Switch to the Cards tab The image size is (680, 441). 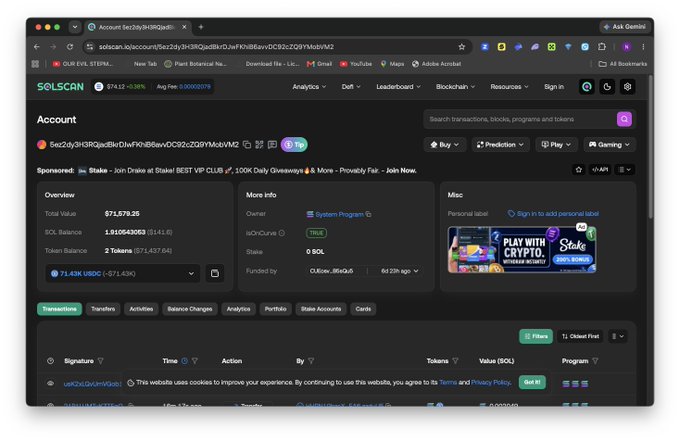point(363,309)
